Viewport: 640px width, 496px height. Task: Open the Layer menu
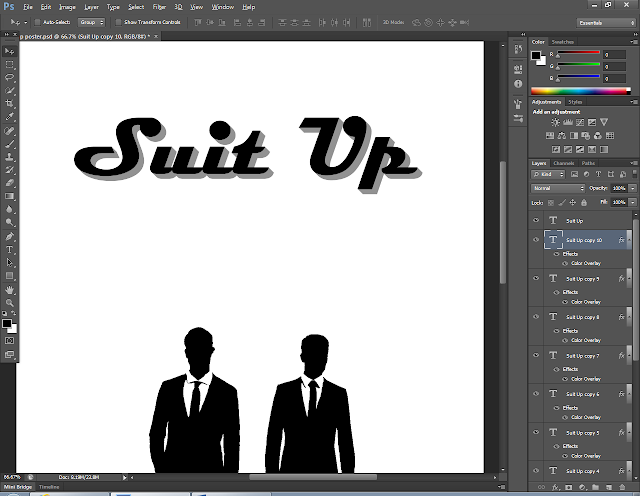coord(91,7)
